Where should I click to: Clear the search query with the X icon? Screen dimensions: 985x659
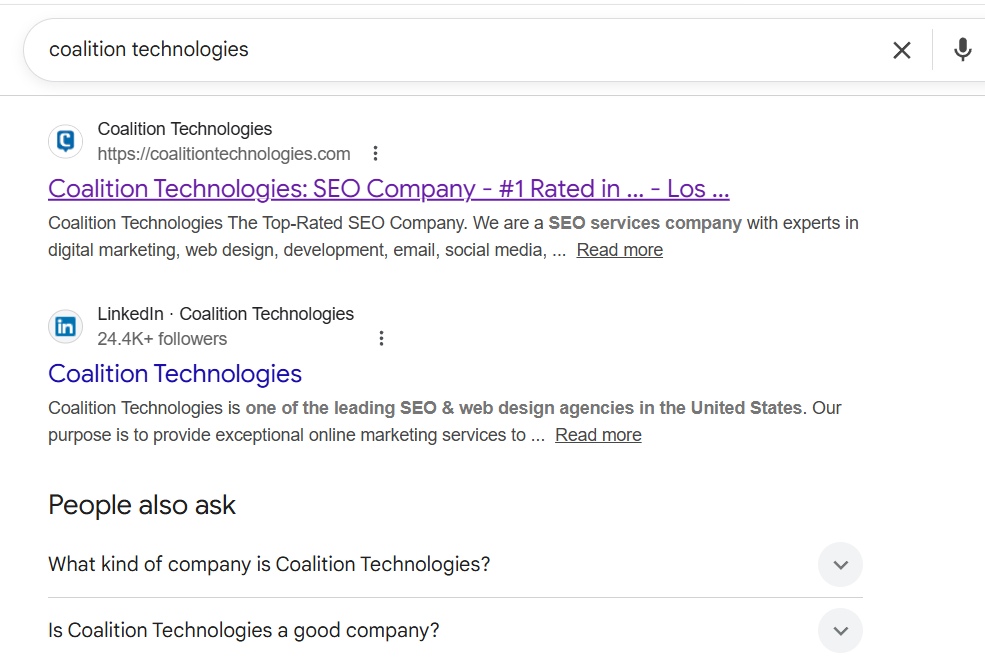pos(901,50)
